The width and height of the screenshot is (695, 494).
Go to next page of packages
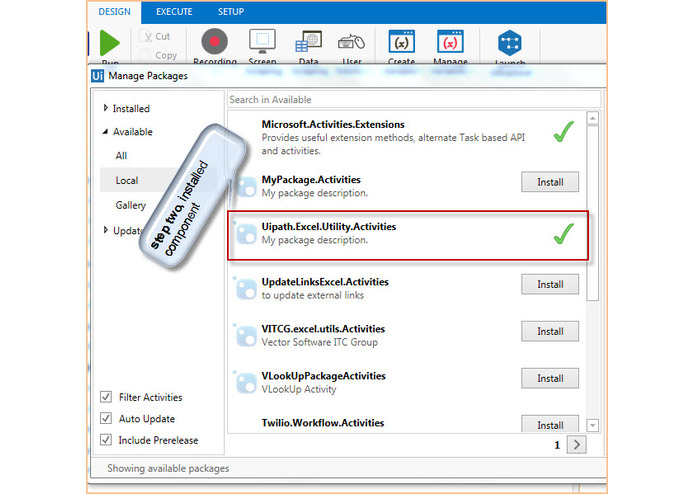click(577, 444)
